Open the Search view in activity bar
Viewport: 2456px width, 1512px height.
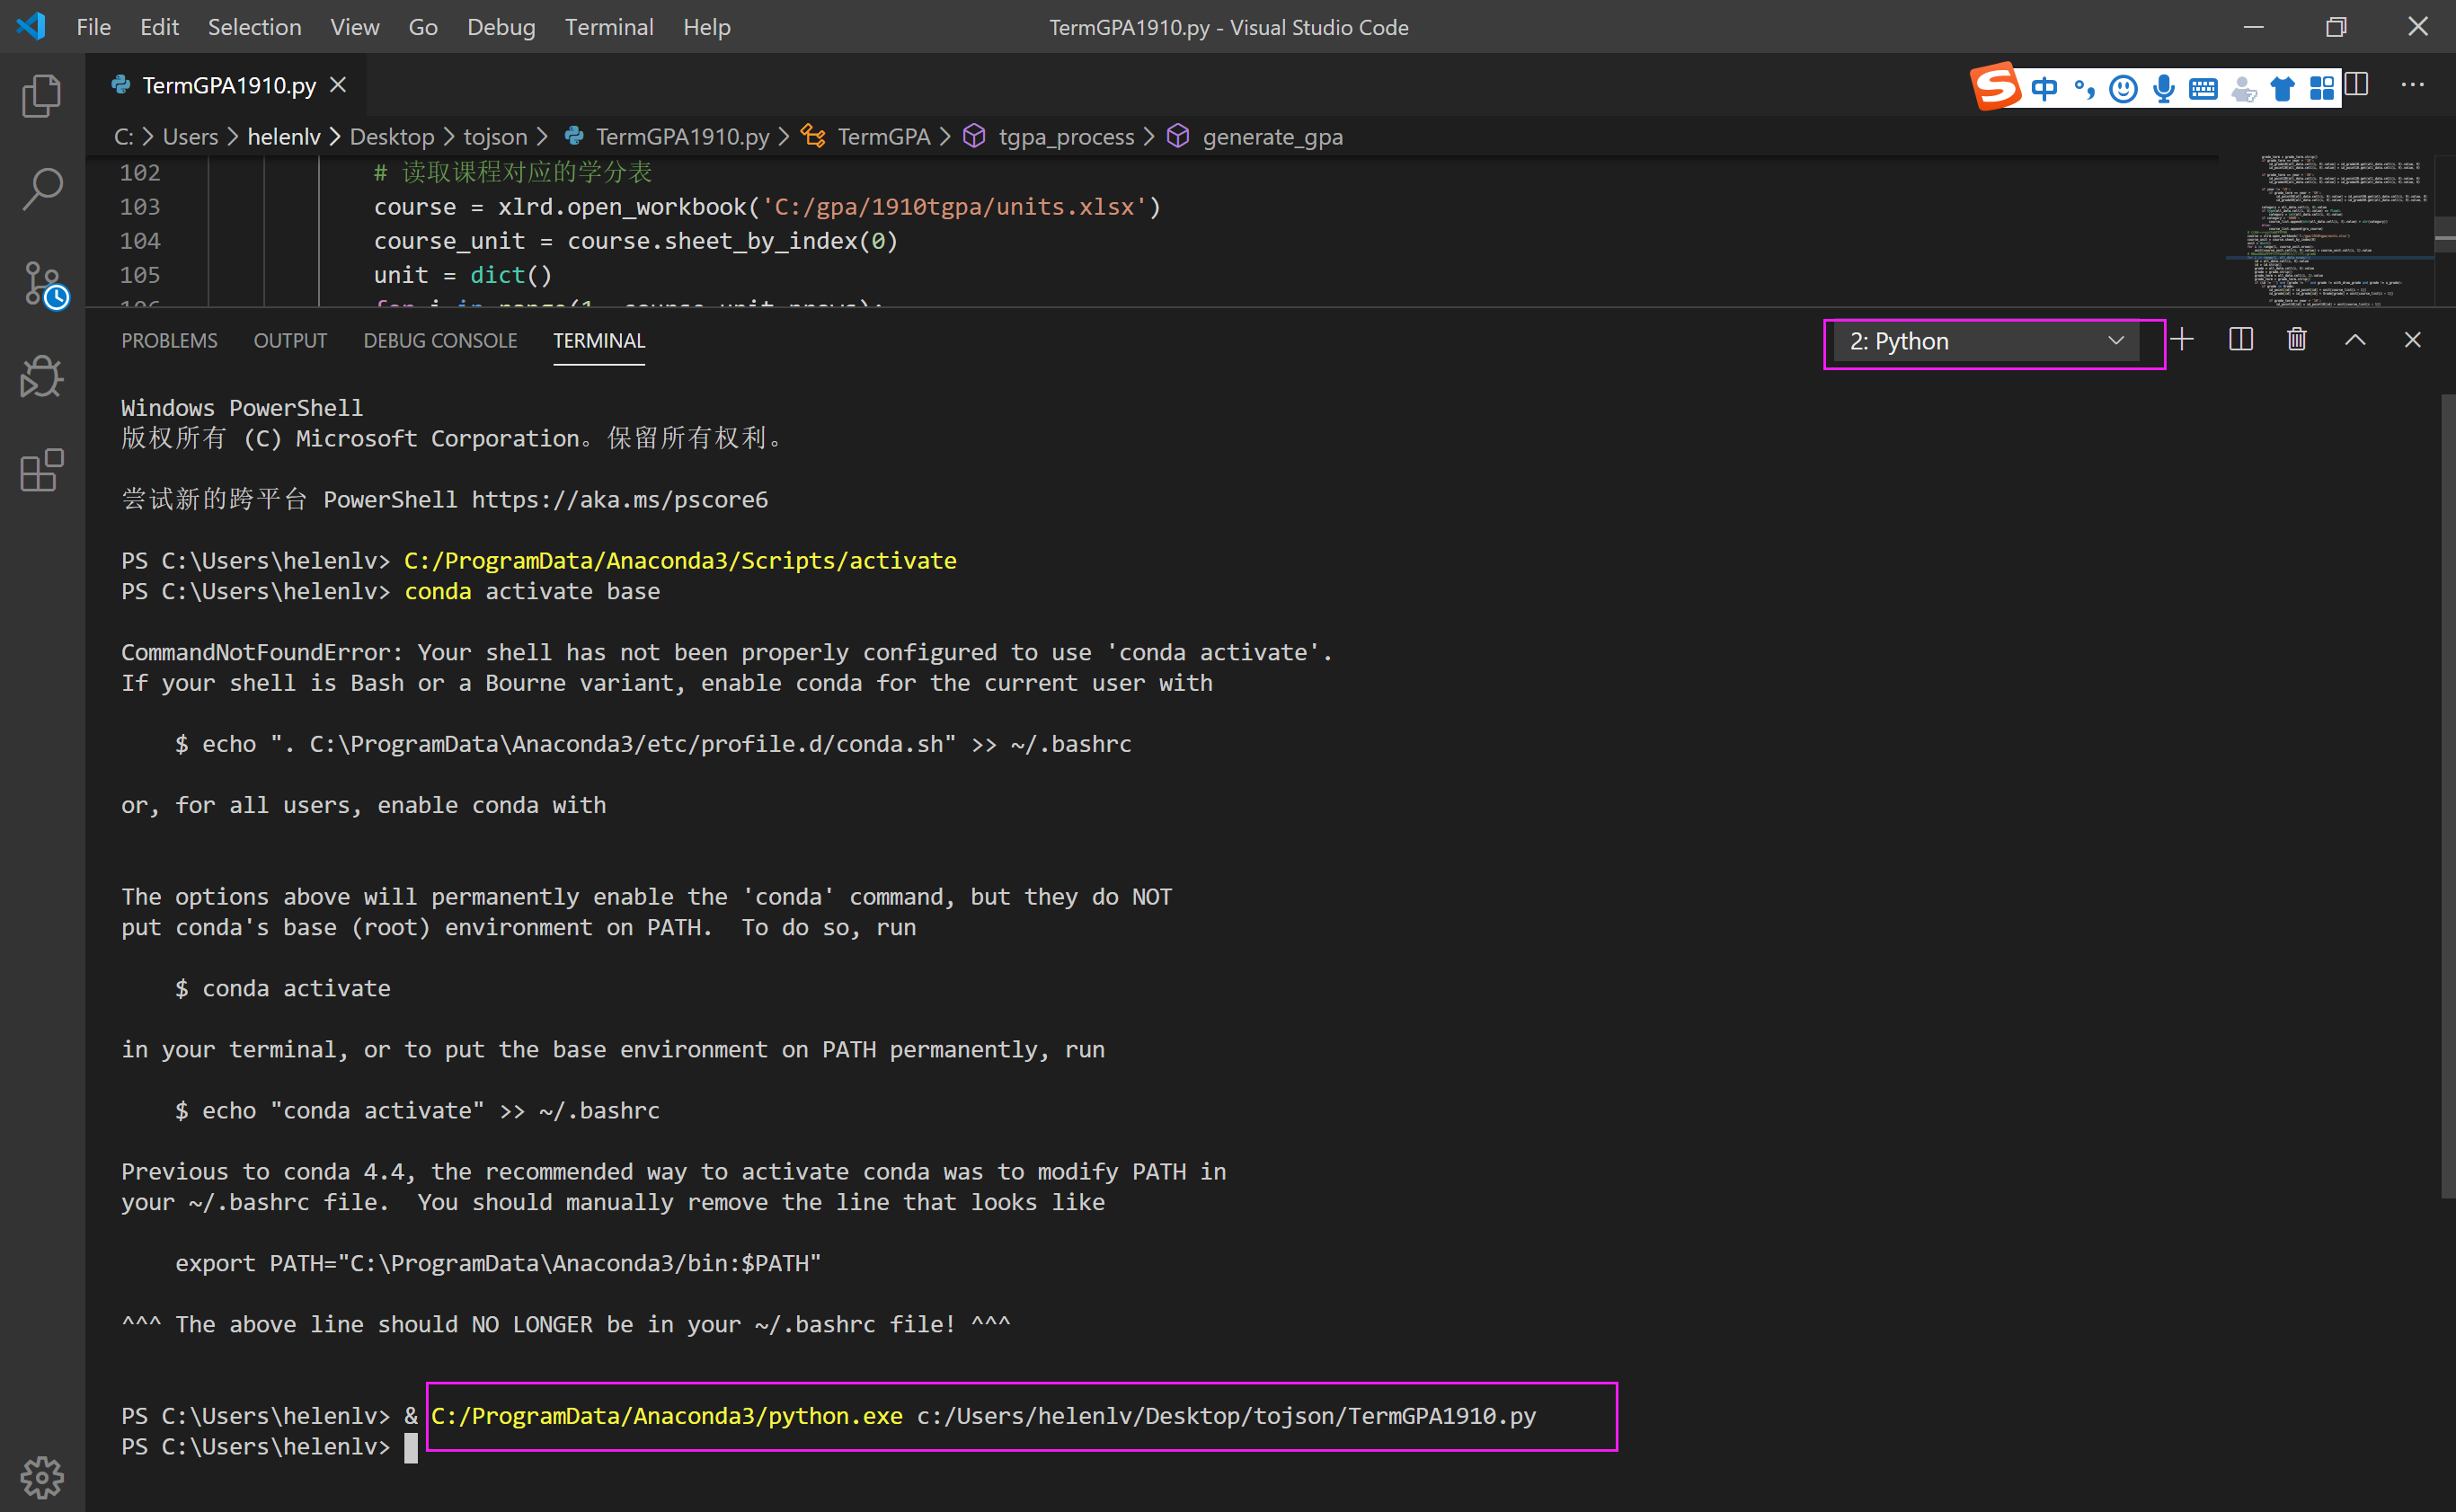[x=41, y=189]
